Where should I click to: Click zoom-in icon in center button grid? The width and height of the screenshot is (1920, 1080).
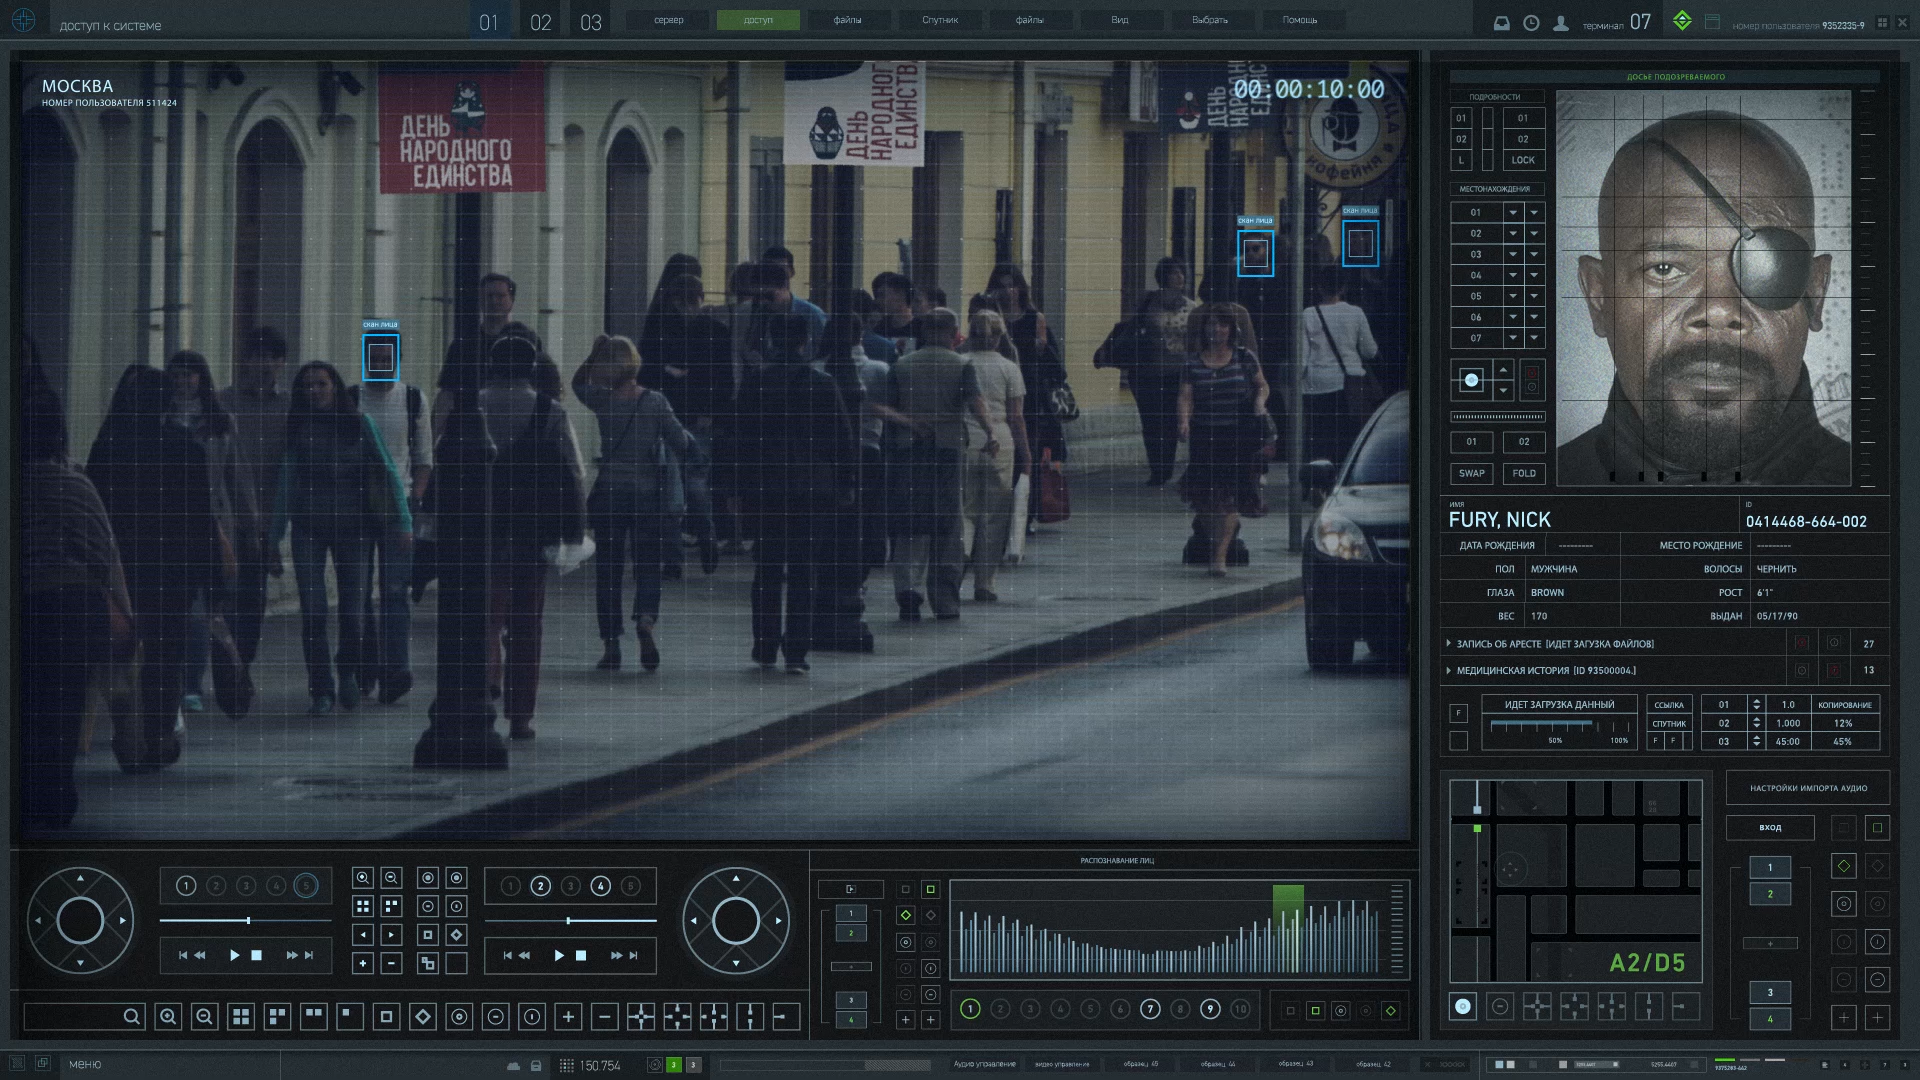363,877
